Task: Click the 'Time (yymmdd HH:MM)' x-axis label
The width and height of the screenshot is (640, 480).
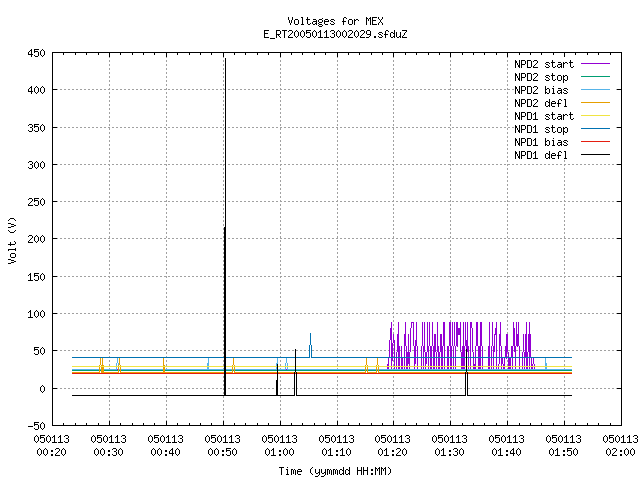Action: pos(335,471)
